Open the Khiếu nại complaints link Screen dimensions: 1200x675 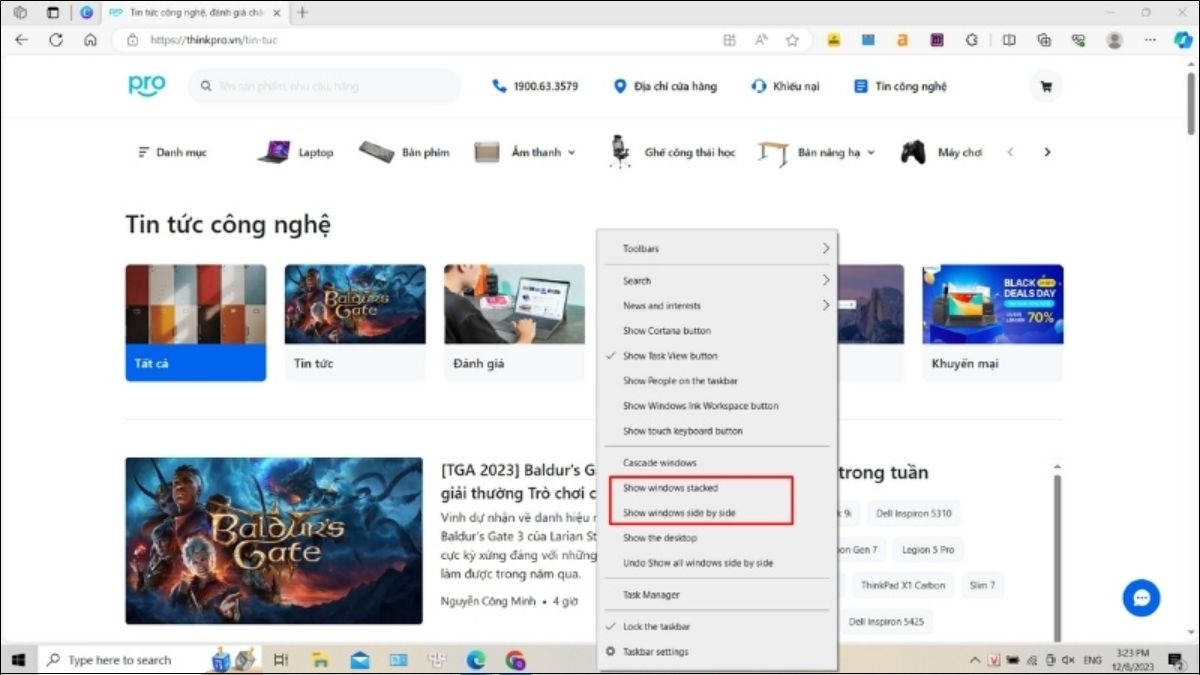tap(785, 86)
